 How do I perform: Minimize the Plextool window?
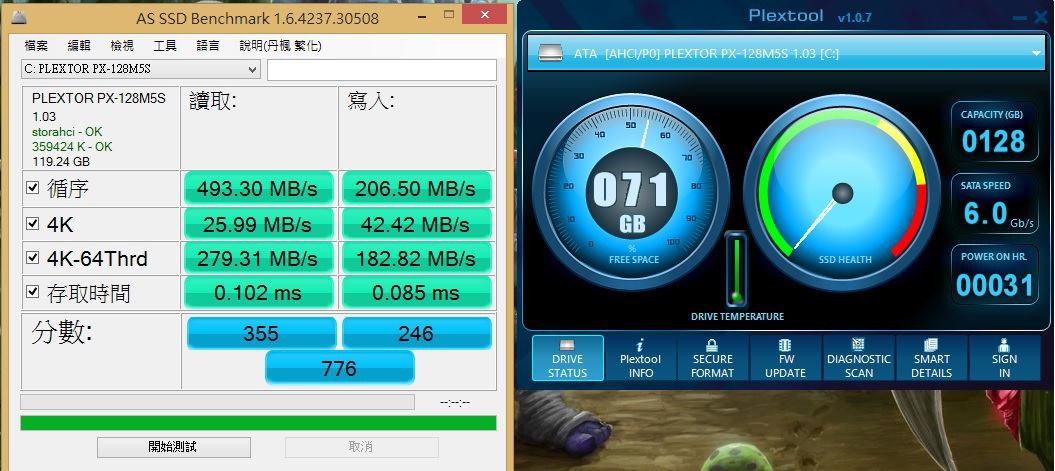coord(1019,18)
